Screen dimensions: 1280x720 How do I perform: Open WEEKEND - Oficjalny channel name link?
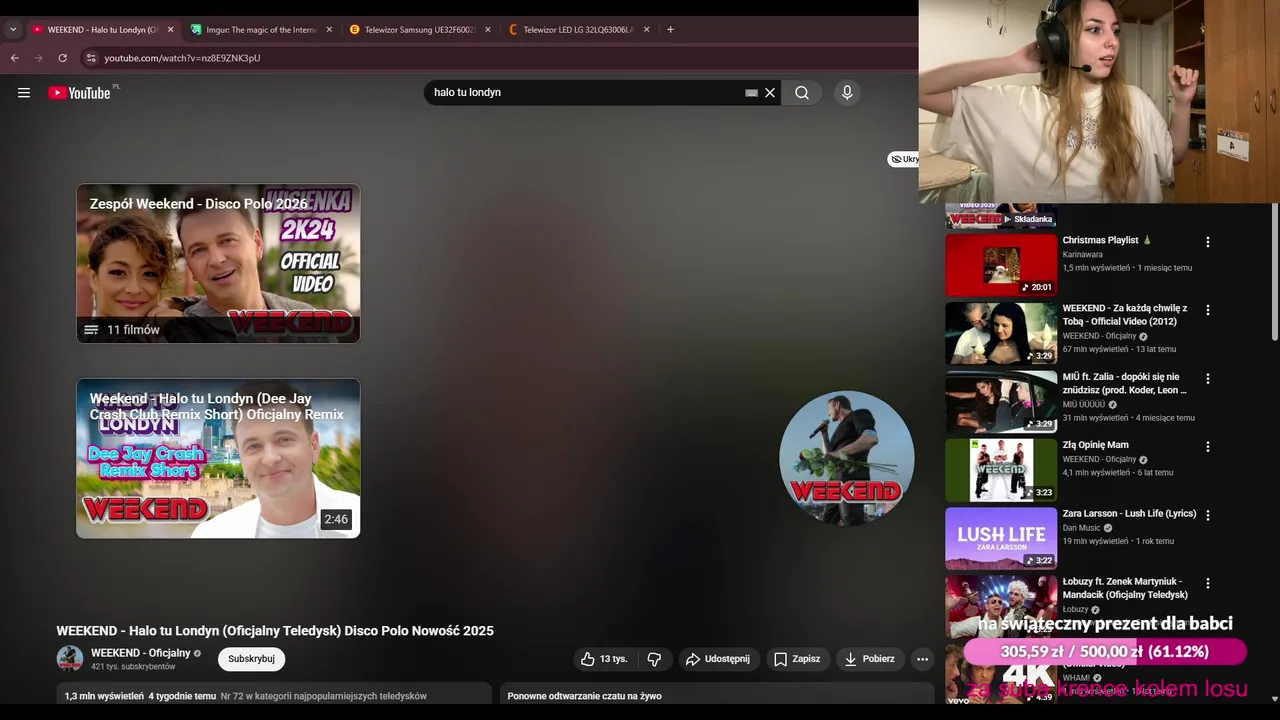(140, 653)
